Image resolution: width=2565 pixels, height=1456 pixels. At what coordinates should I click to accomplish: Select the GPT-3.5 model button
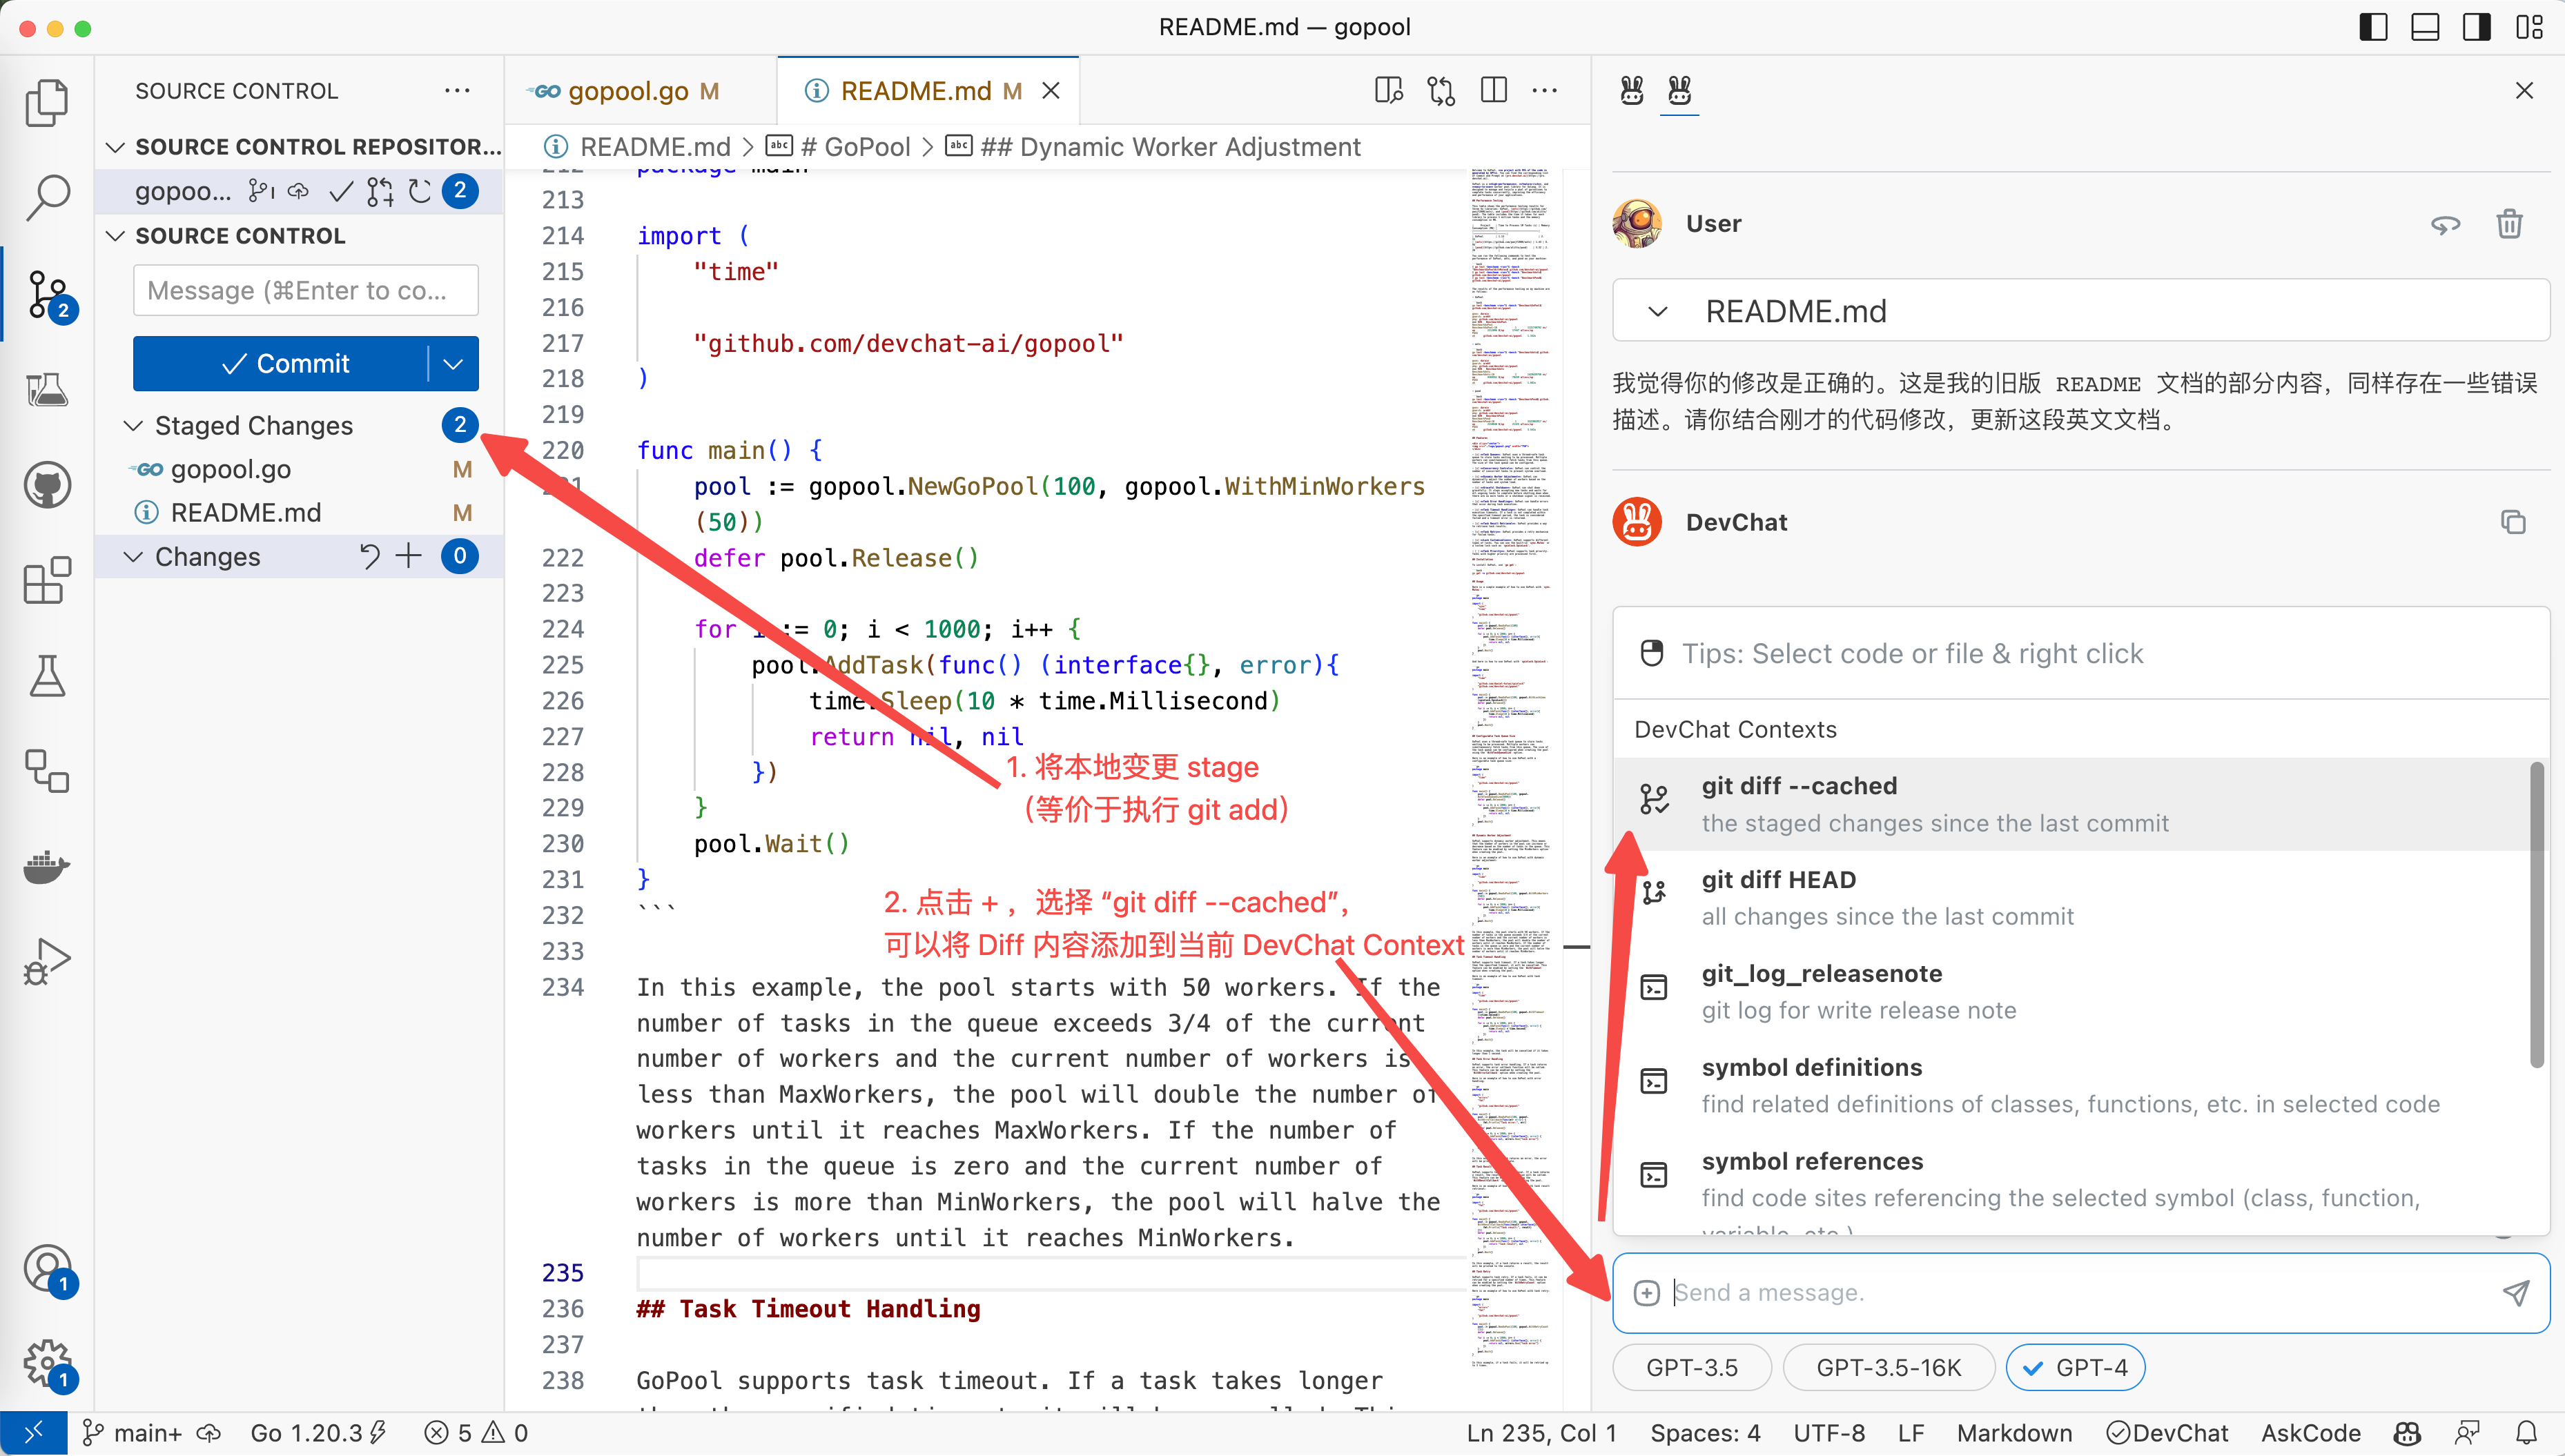1691,1367
